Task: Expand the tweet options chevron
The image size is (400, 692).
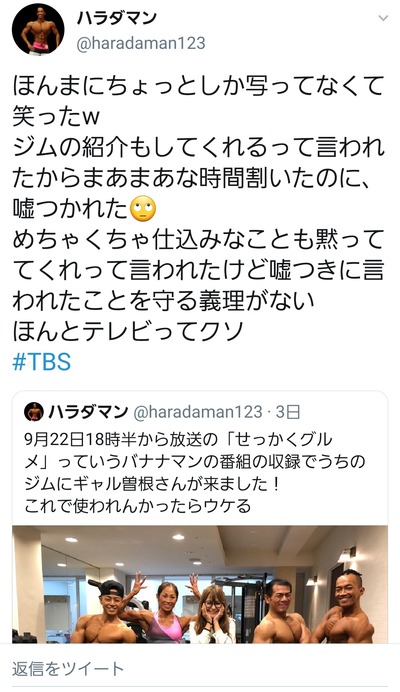Action: tap(383, 19)
